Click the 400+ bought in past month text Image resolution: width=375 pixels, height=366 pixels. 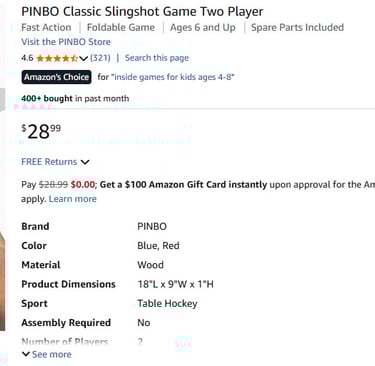click(75, 99)
